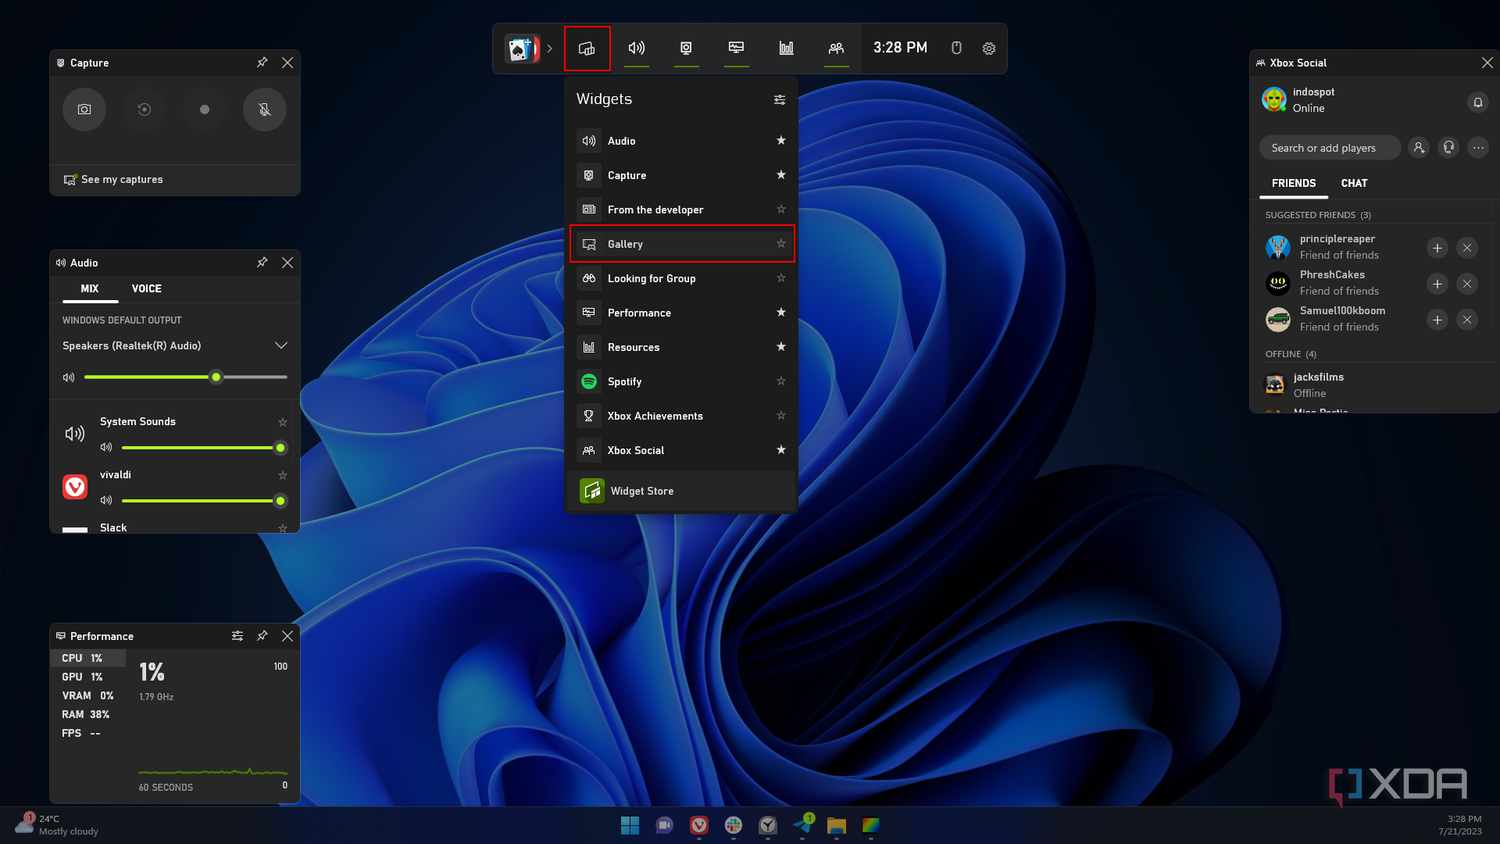Open the Widget menu icon in Game Bar

coord(587,48)
